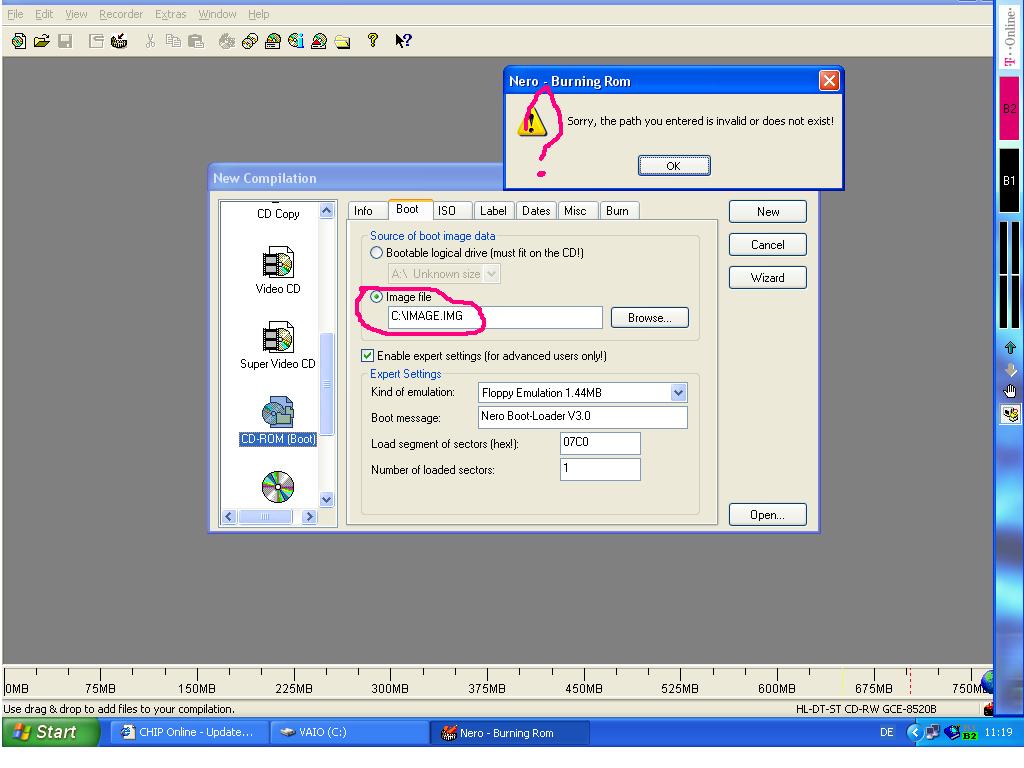Switch to VAIO (C:) taskbar window
The image size is (1024, 768).
349,732
